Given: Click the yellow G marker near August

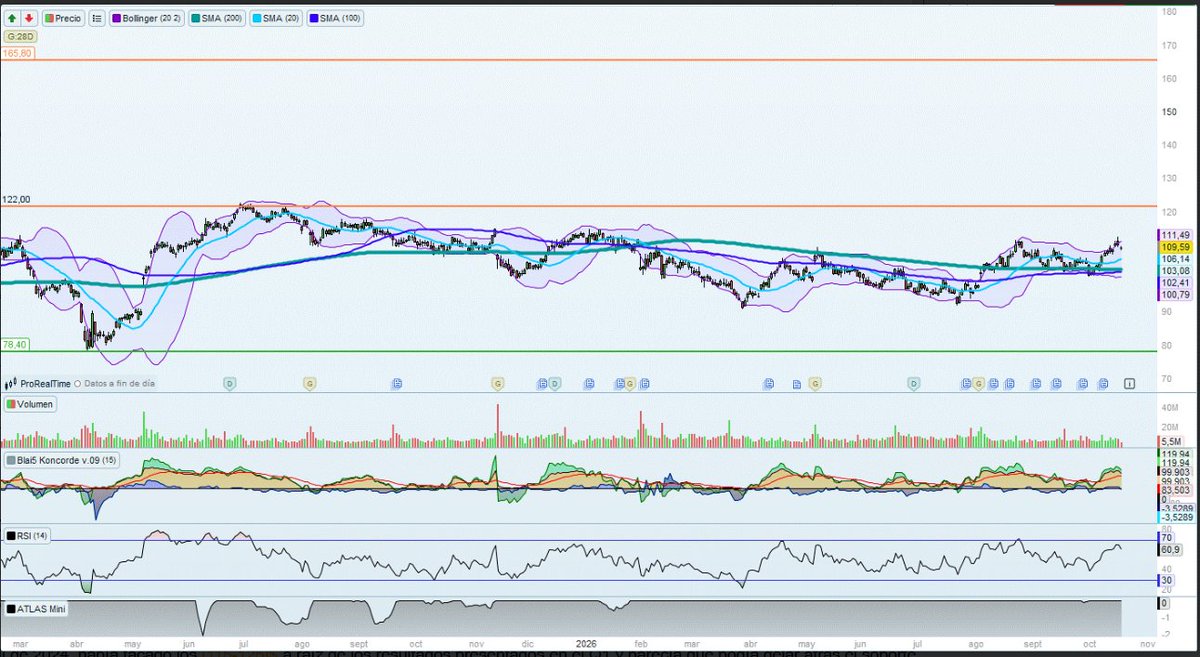Looking at the screenshot, I should pos(310,383).
